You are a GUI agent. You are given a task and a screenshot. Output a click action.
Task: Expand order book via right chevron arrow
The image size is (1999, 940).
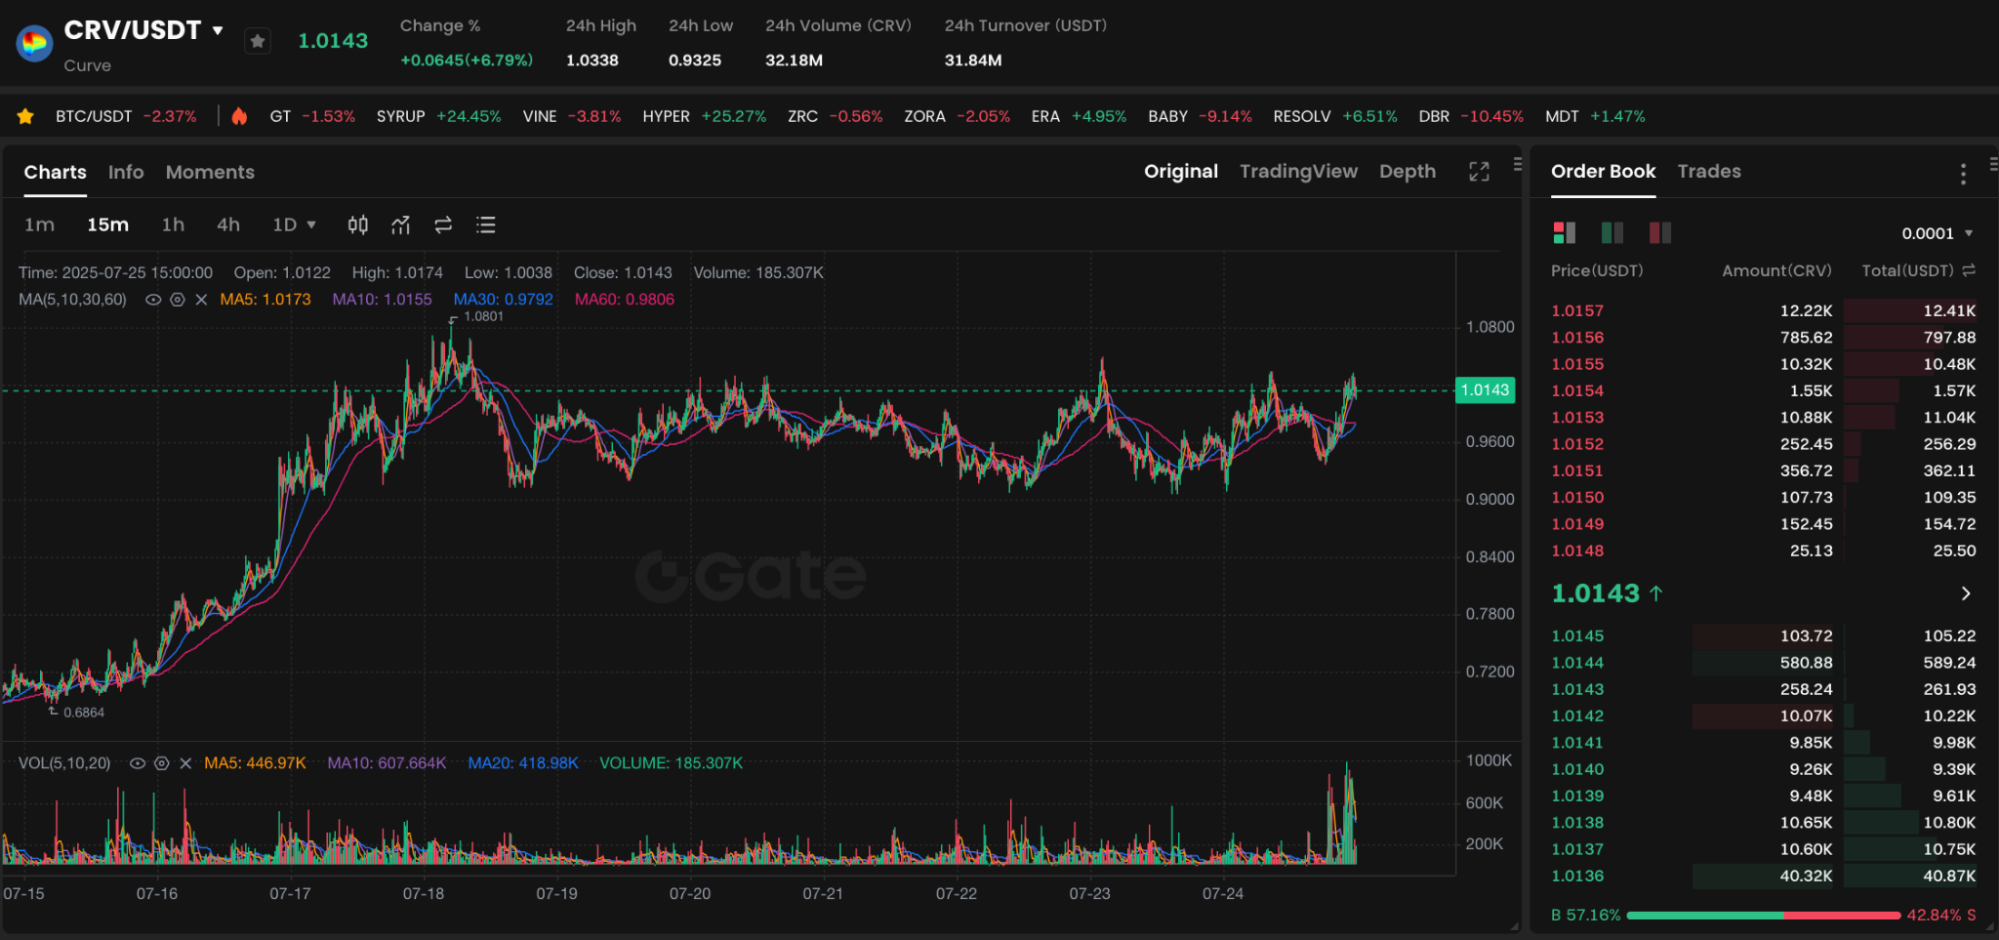[x=1966, y=593]
